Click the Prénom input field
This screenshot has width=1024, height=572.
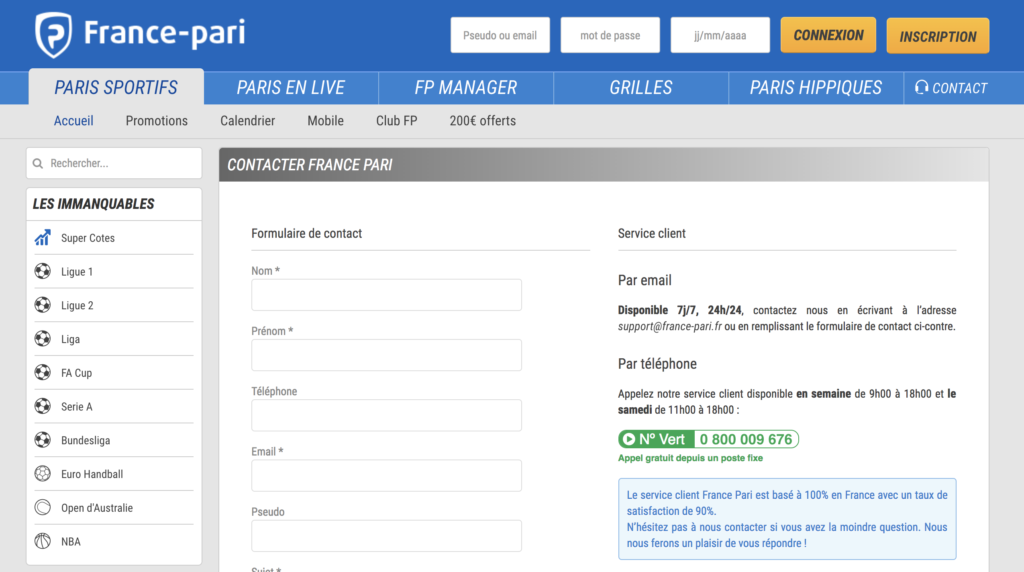pyautogui.click(x=387, y=355)
